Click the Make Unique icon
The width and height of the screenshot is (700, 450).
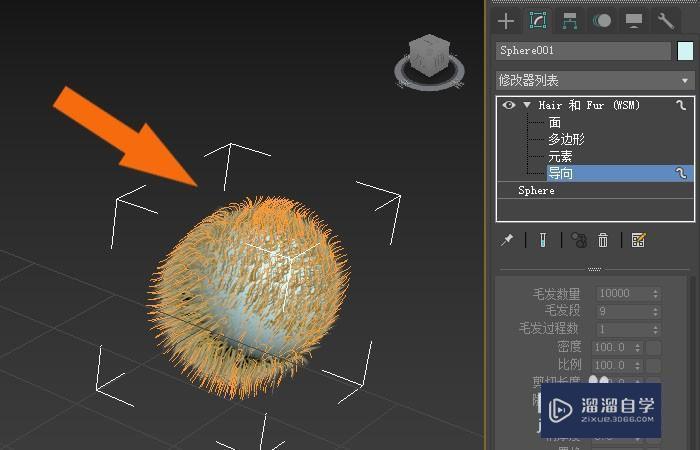(x=579, y=240)
